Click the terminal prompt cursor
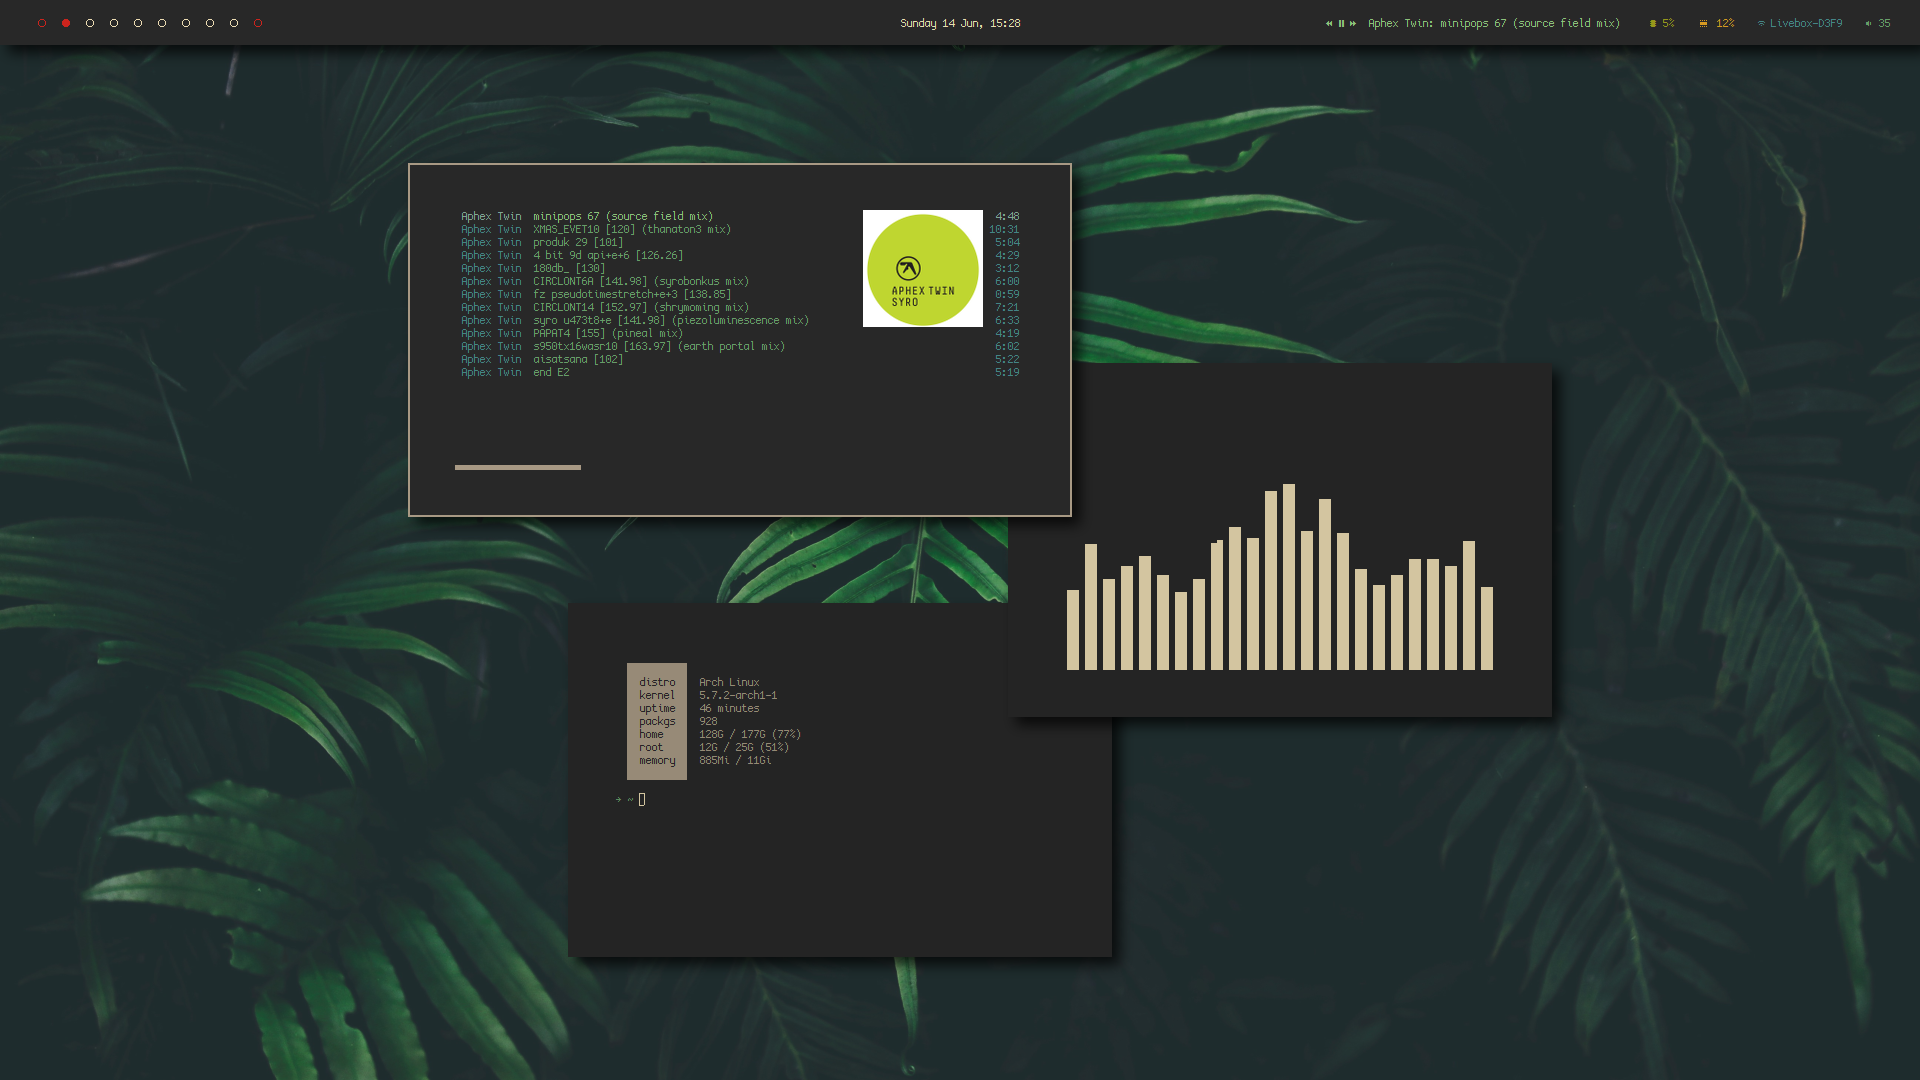The height and width of the screenshot is (1080, 1920). click(642, 799)
